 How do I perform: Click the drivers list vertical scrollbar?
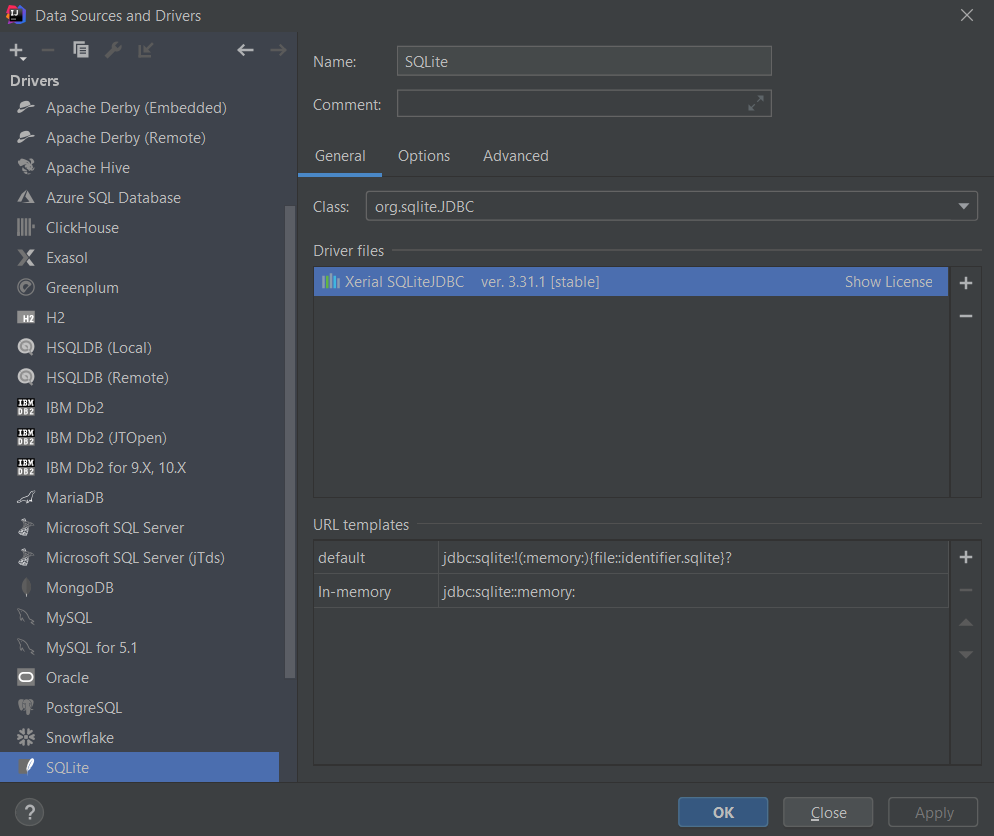click(x=290, y=442)
